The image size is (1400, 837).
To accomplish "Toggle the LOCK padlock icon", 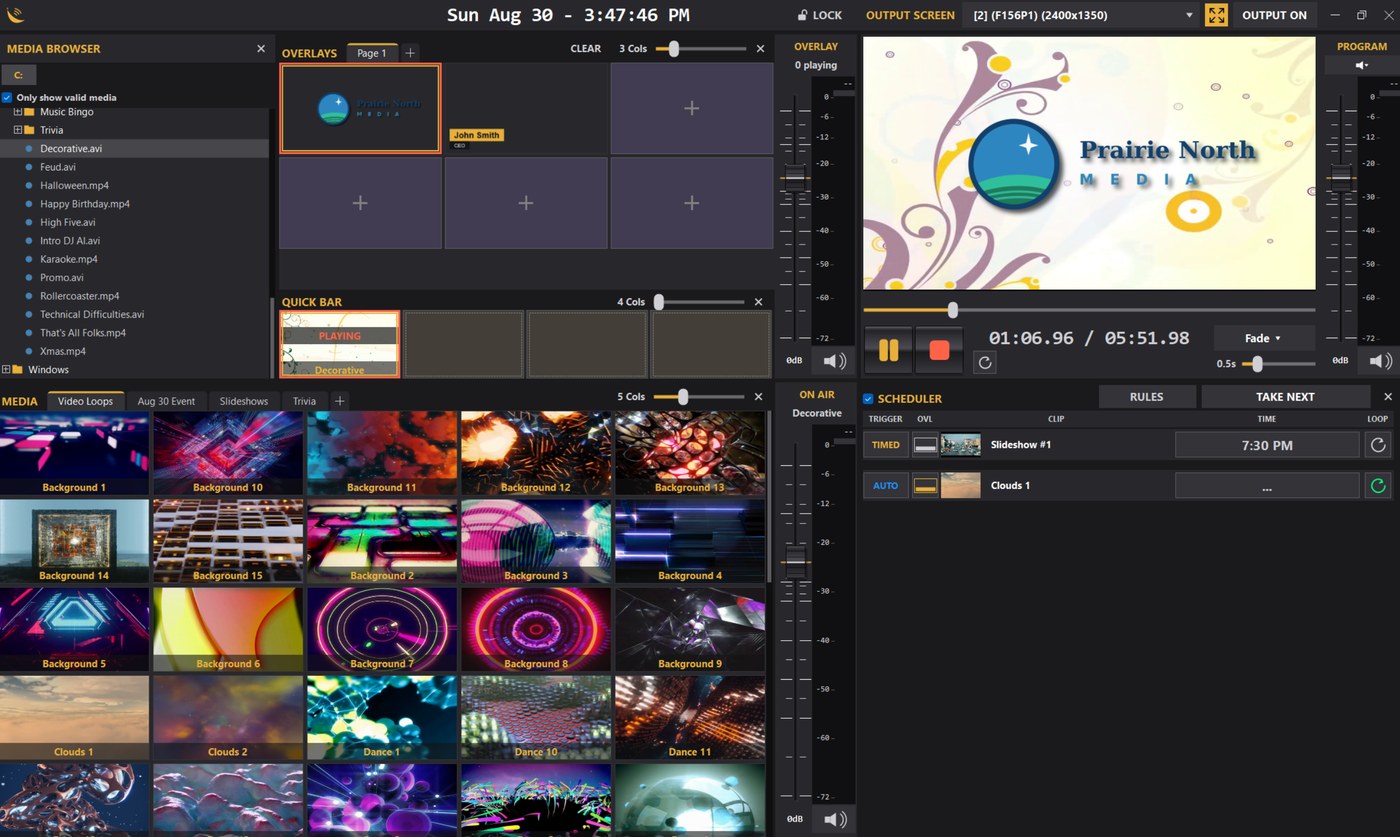I will 802,15.
